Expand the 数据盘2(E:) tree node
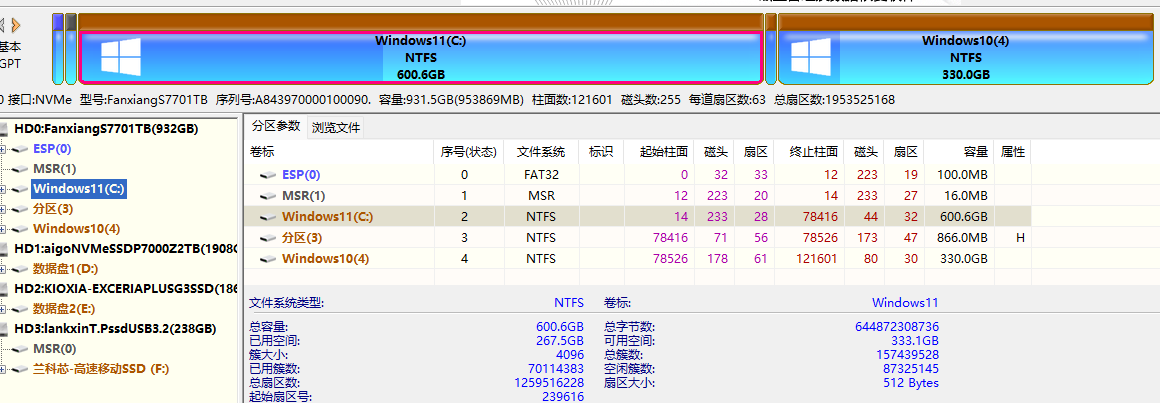Viewport: 1160px width, 403px height. pos(3,309)
